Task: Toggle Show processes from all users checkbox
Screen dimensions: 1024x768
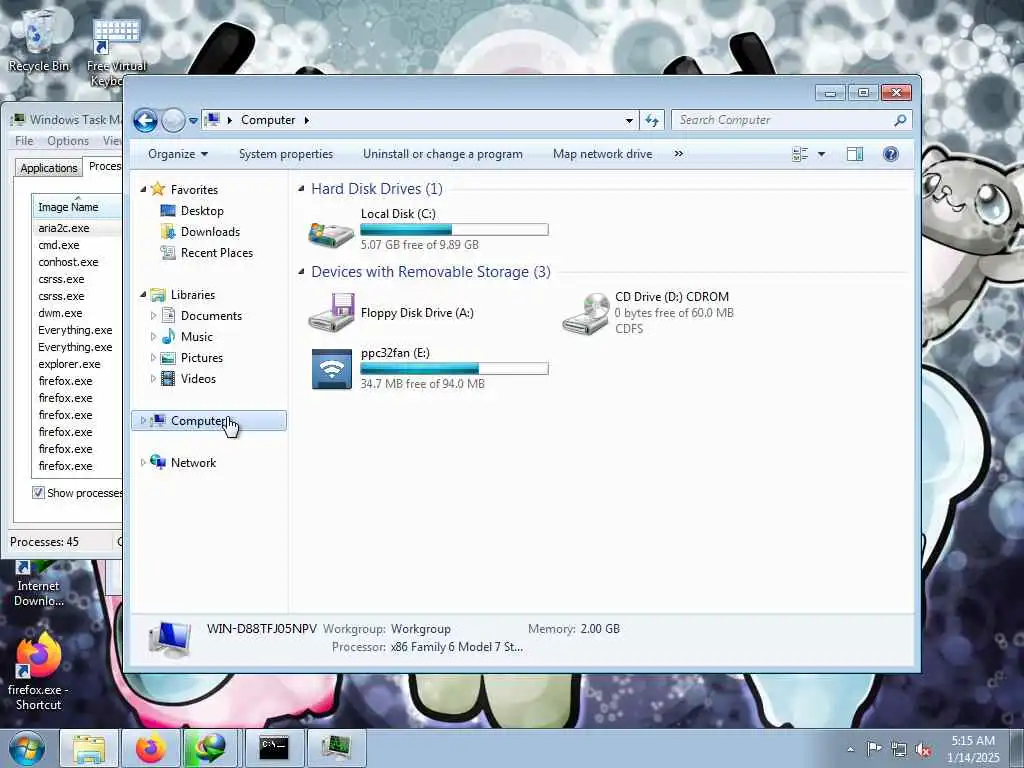Action: (39, 493)
